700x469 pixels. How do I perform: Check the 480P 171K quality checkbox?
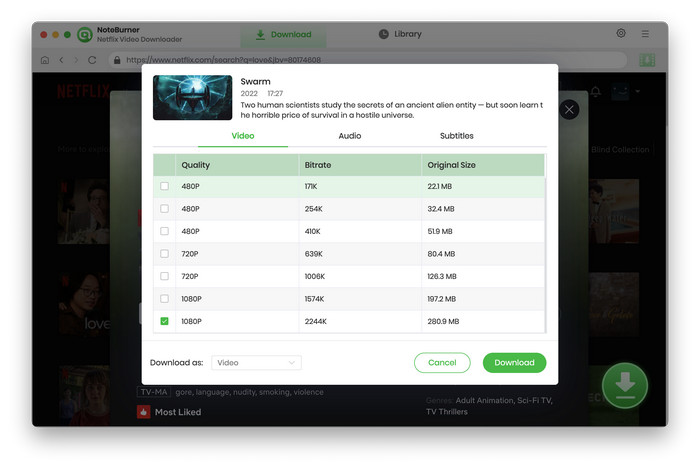tap(164, 186)
